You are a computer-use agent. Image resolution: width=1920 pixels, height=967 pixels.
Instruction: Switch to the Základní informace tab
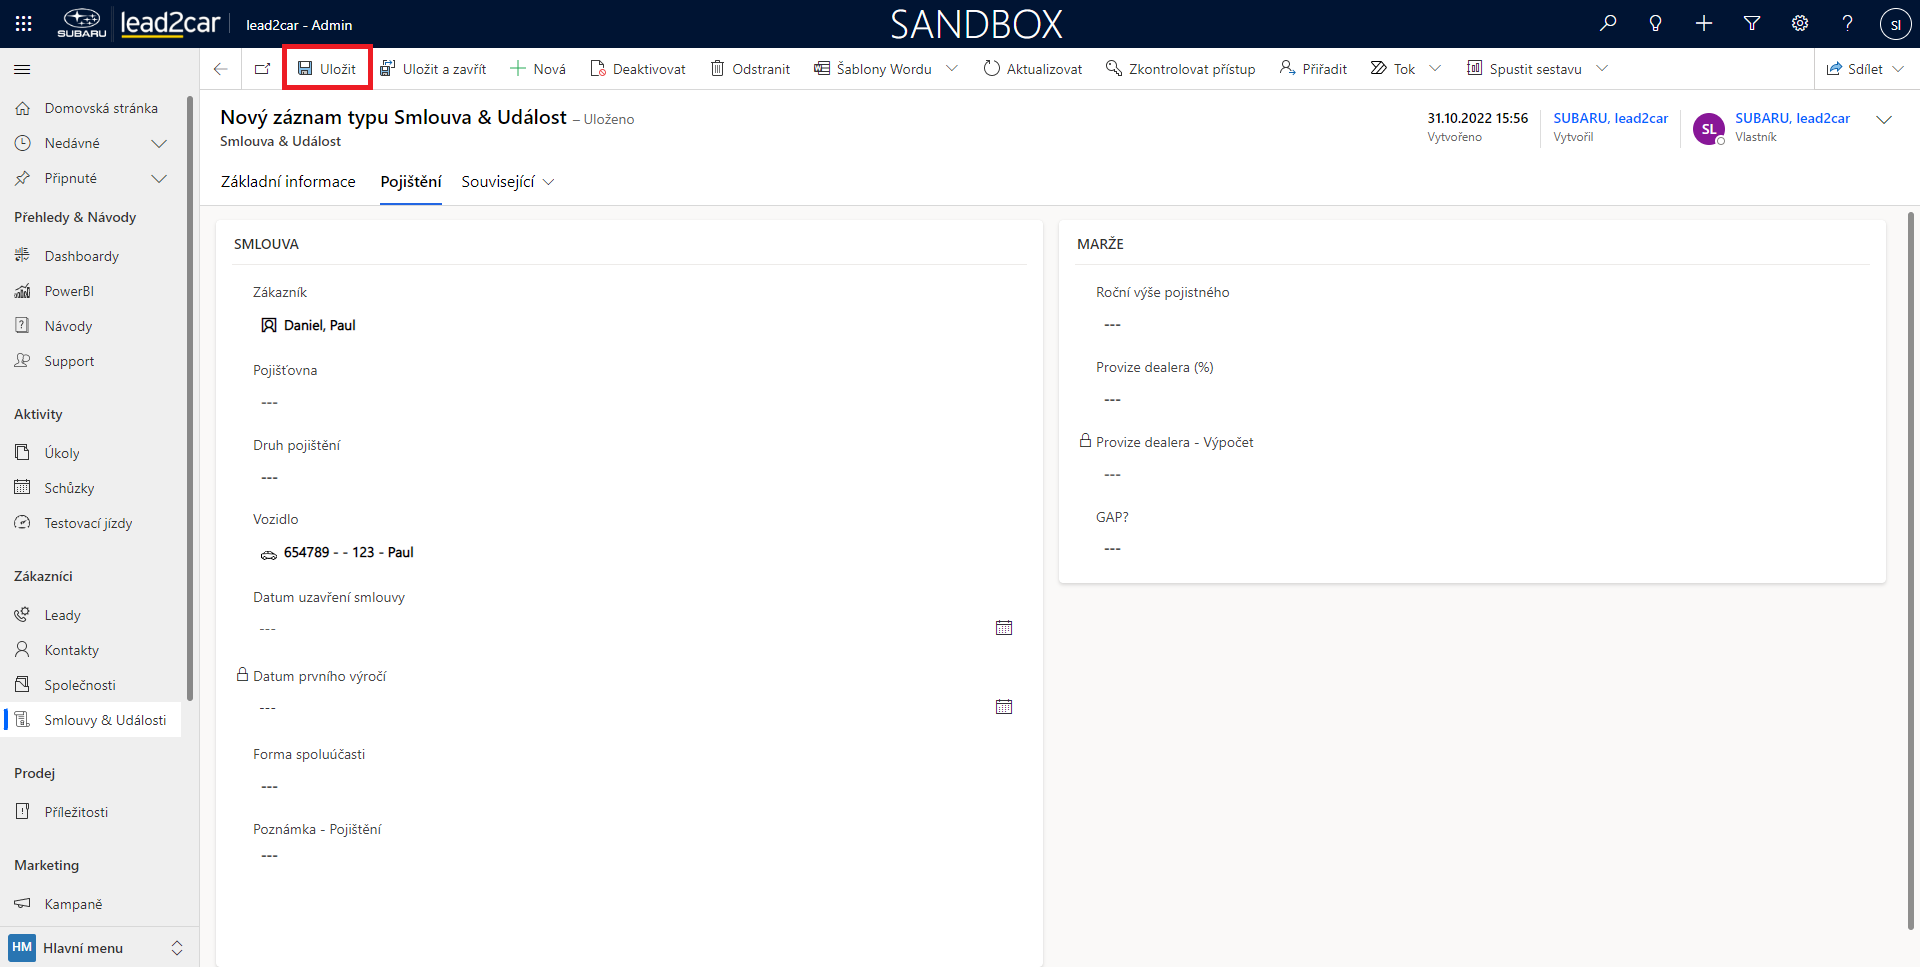tap(288, 182)
